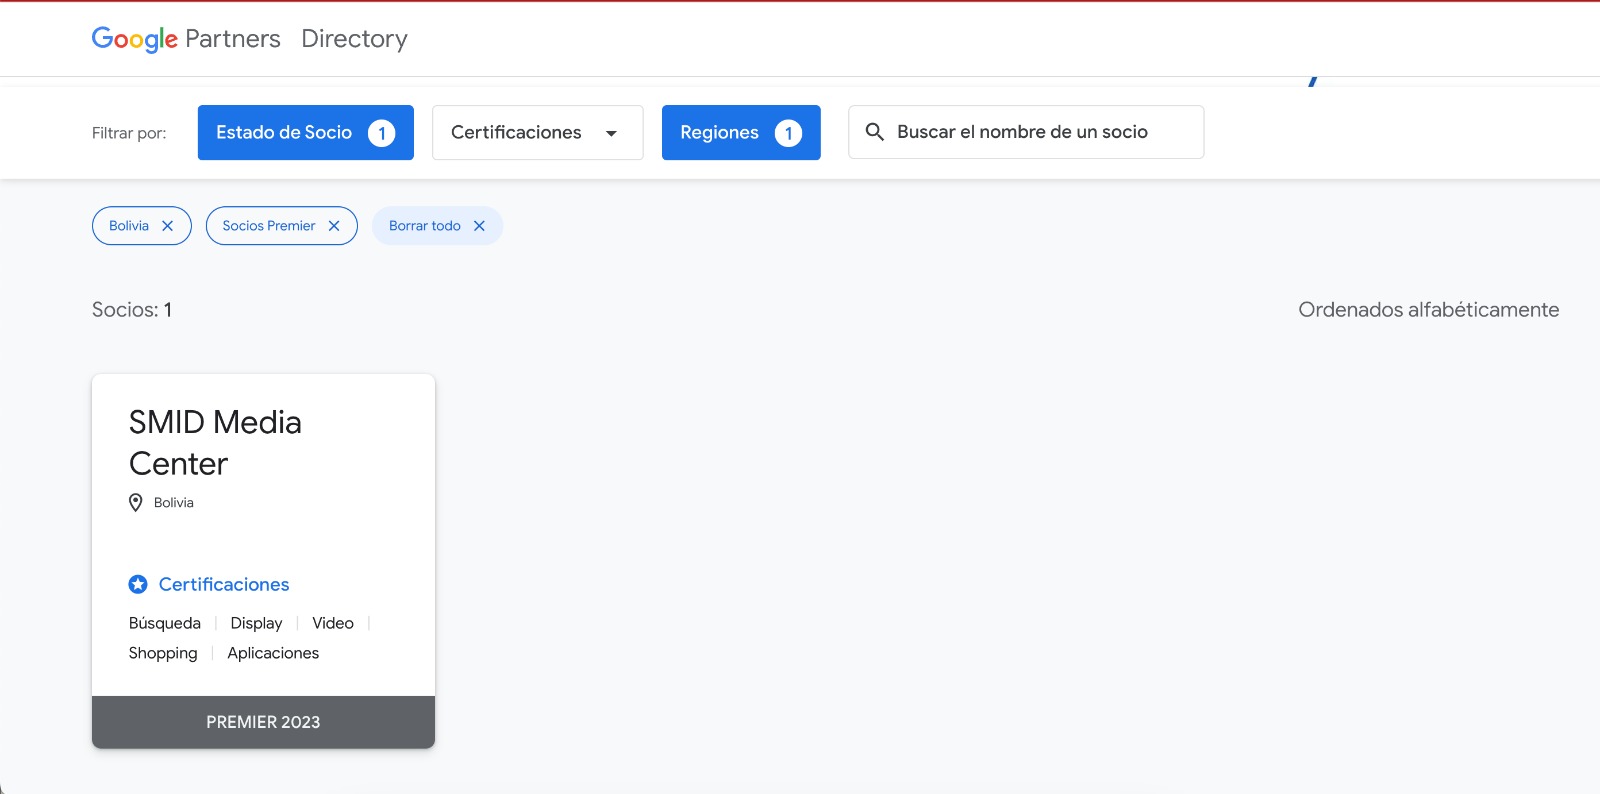1600x794 pixels.
Task: Type in the Buscar el nombre search field
Action: [1040, 132]
